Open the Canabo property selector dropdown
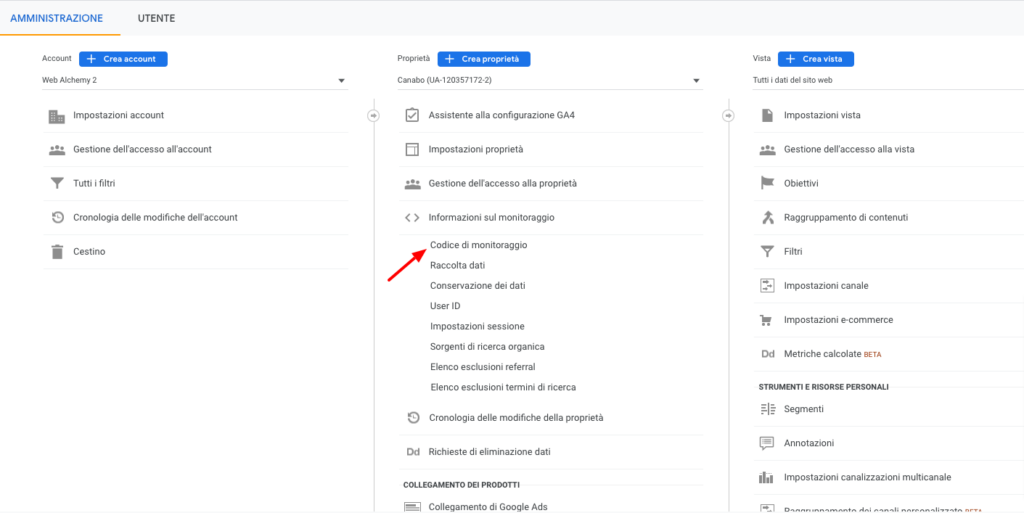The height and width of the screenshot is (513, 1024). pyautogui.click(x=550, y=81)
